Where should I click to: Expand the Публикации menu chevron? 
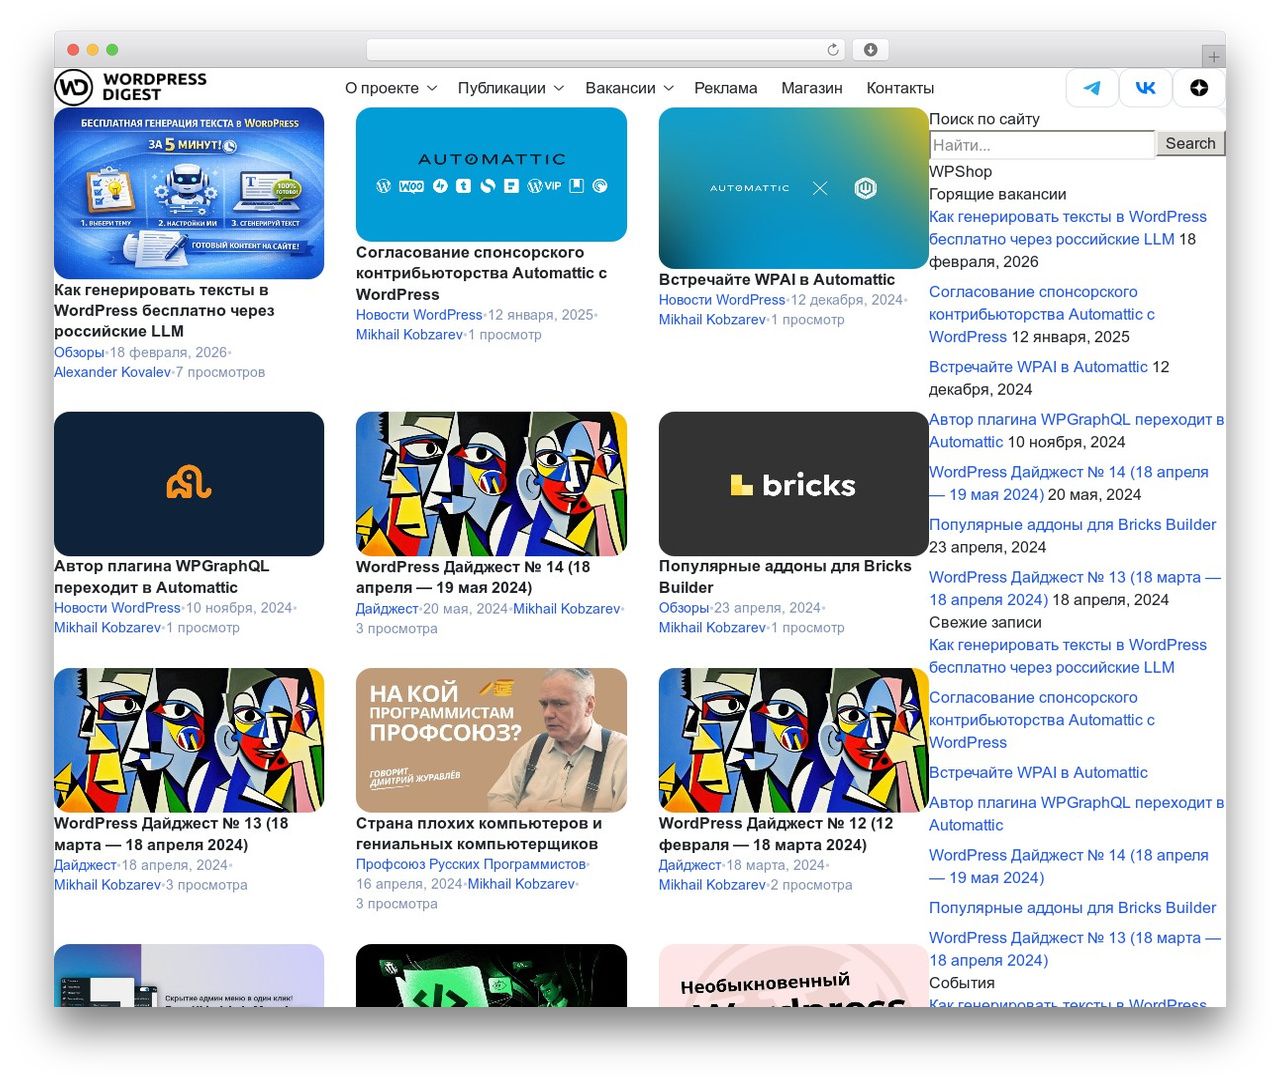[x=559, y=88]
